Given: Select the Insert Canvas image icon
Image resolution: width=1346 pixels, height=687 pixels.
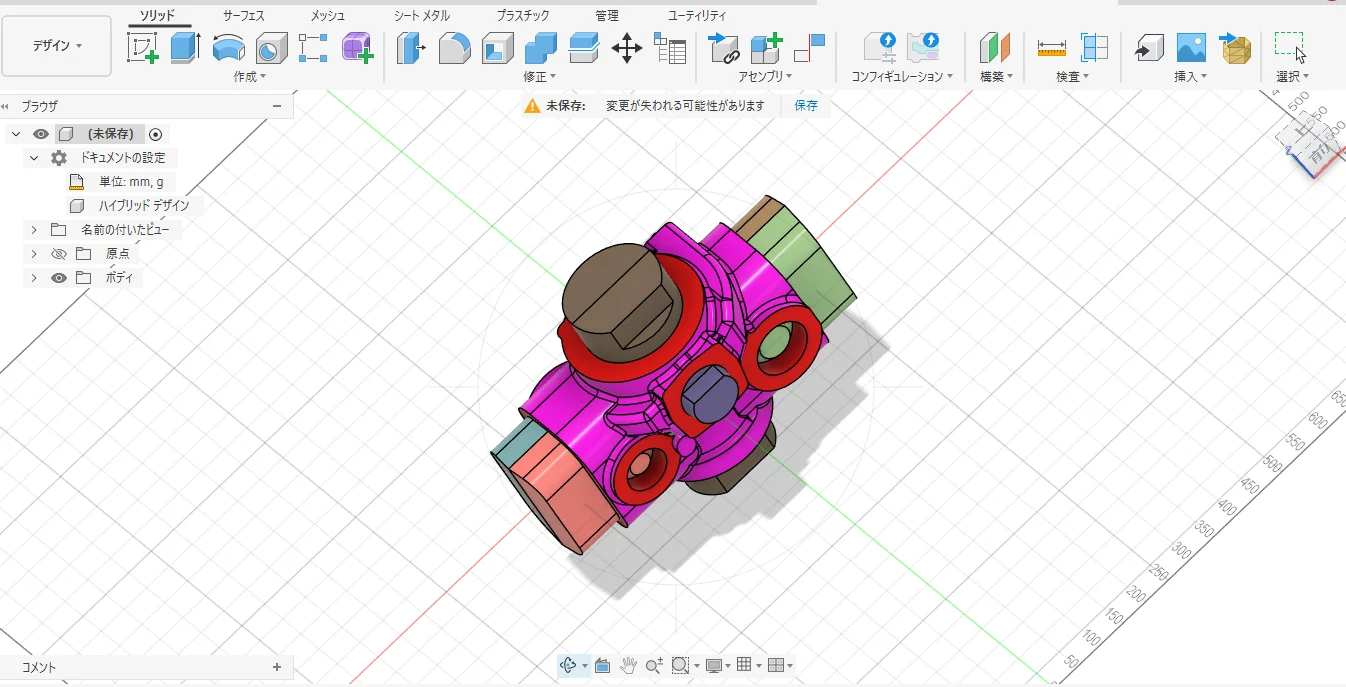Looking at the screenshot, I should pyautogui.click(x=1191, y=47).
